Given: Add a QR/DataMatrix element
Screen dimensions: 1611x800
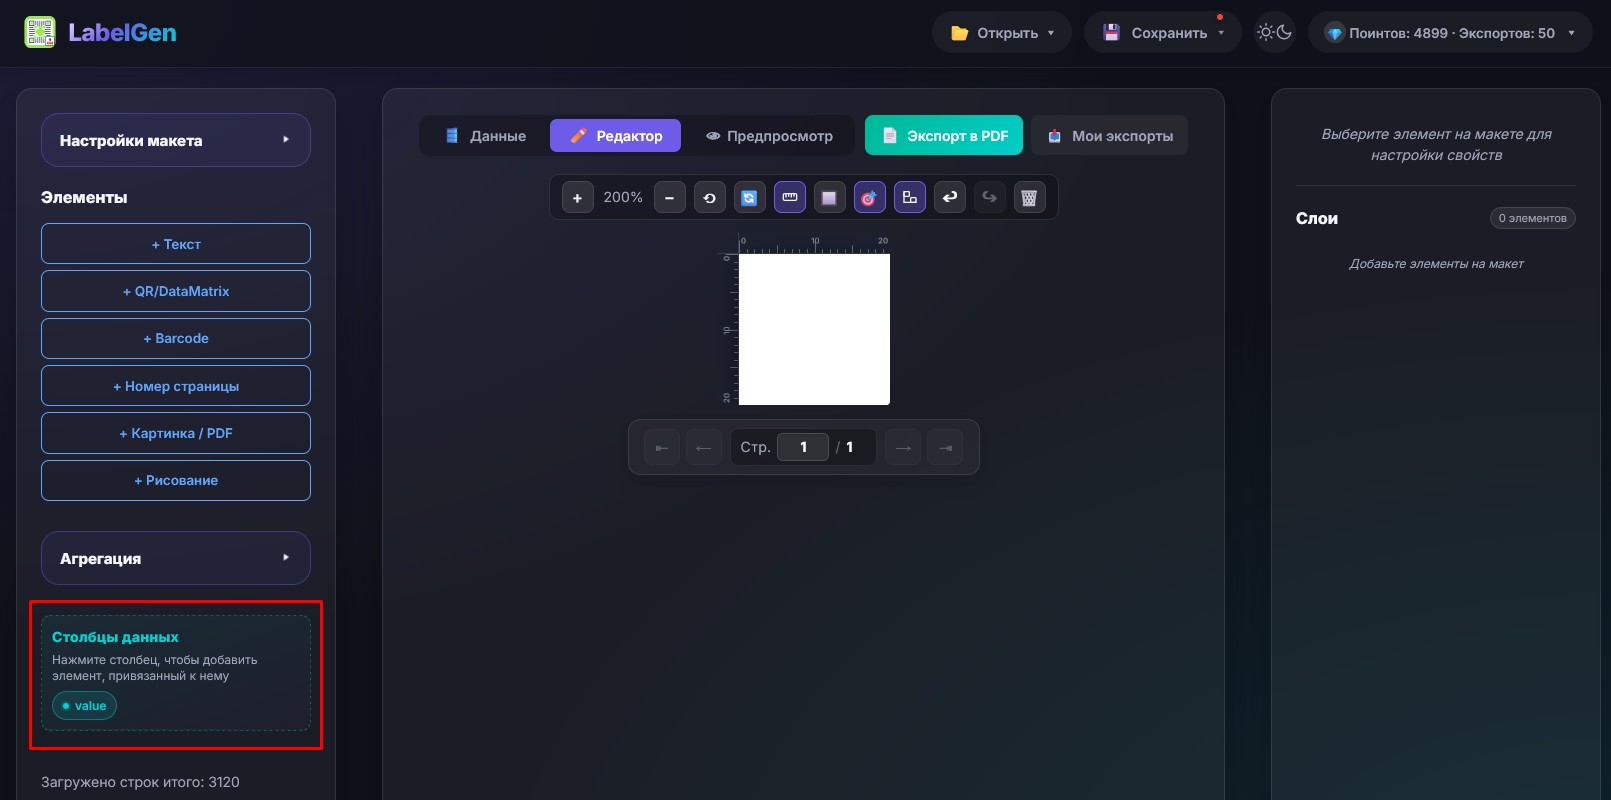Looking at the screenshot, I should [x=176, y=291].
